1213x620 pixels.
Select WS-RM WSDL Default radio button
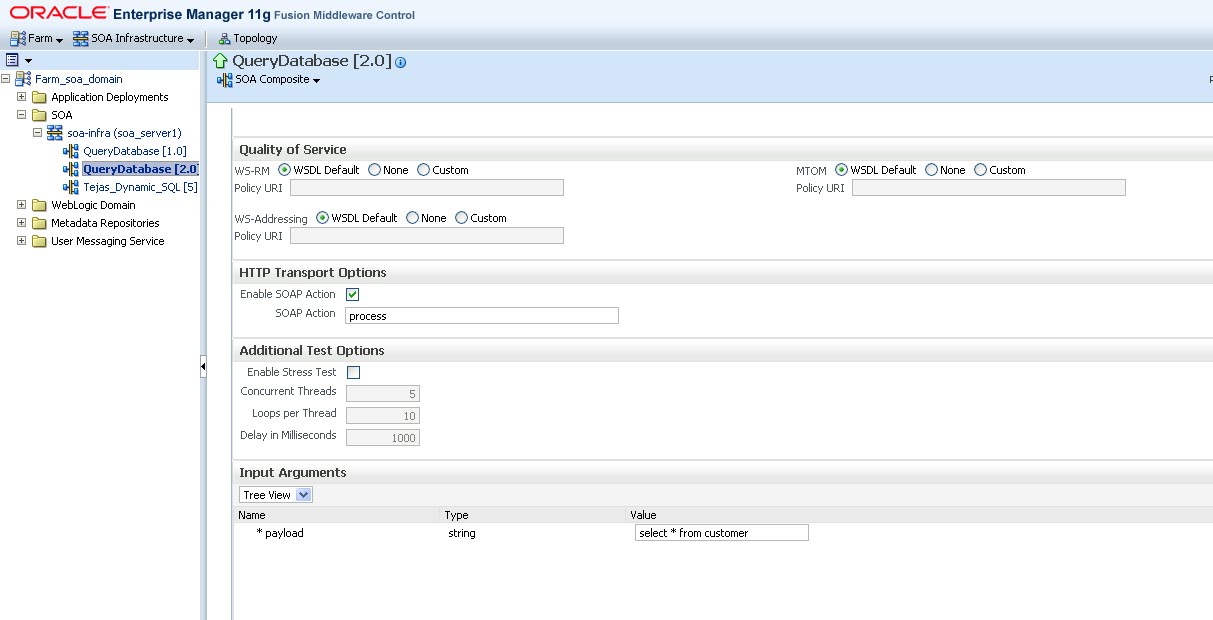coord(284,170)
